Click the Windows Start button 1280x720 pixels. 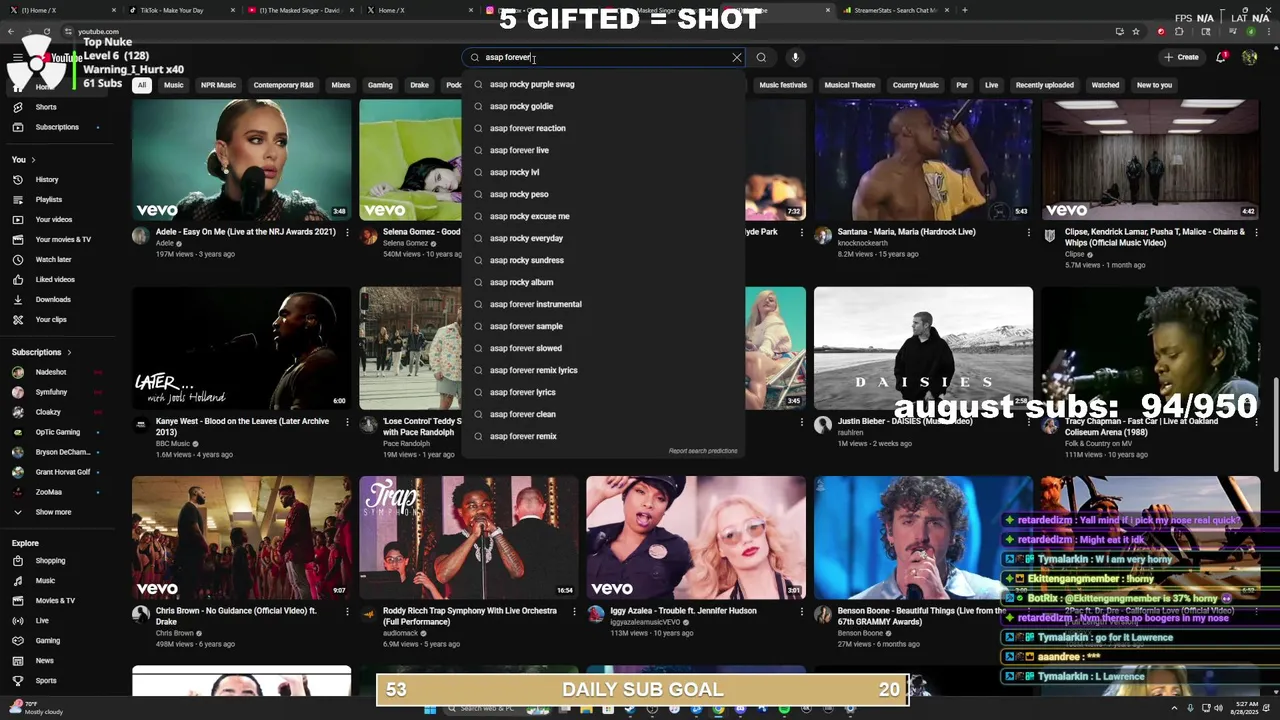coord(430,709)
